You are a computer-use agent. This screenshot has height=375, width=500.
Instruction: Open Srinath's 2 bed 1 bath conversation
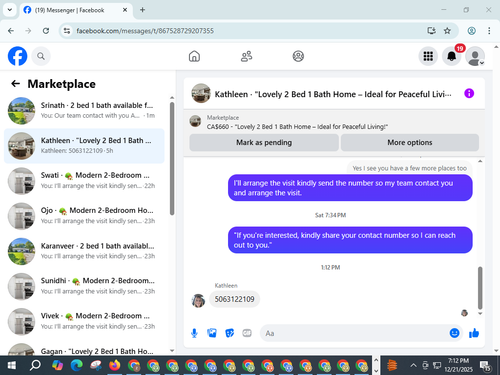84,110
